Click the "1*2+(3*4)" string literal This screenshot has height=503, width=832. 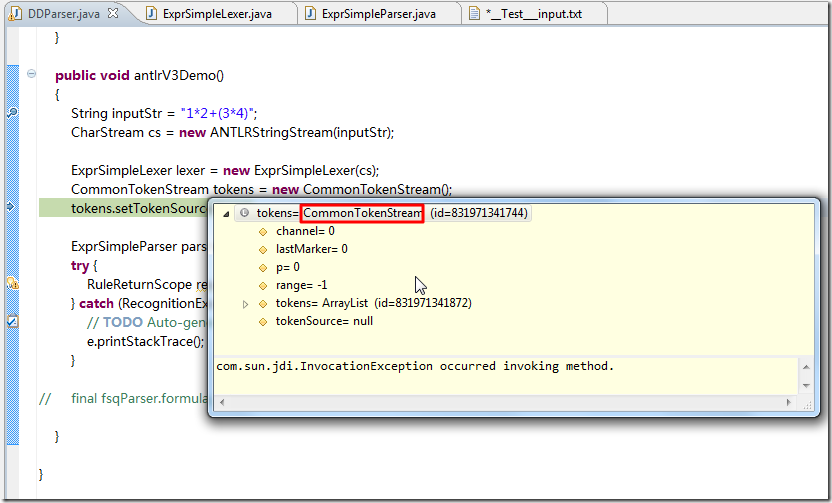[216, 113]
